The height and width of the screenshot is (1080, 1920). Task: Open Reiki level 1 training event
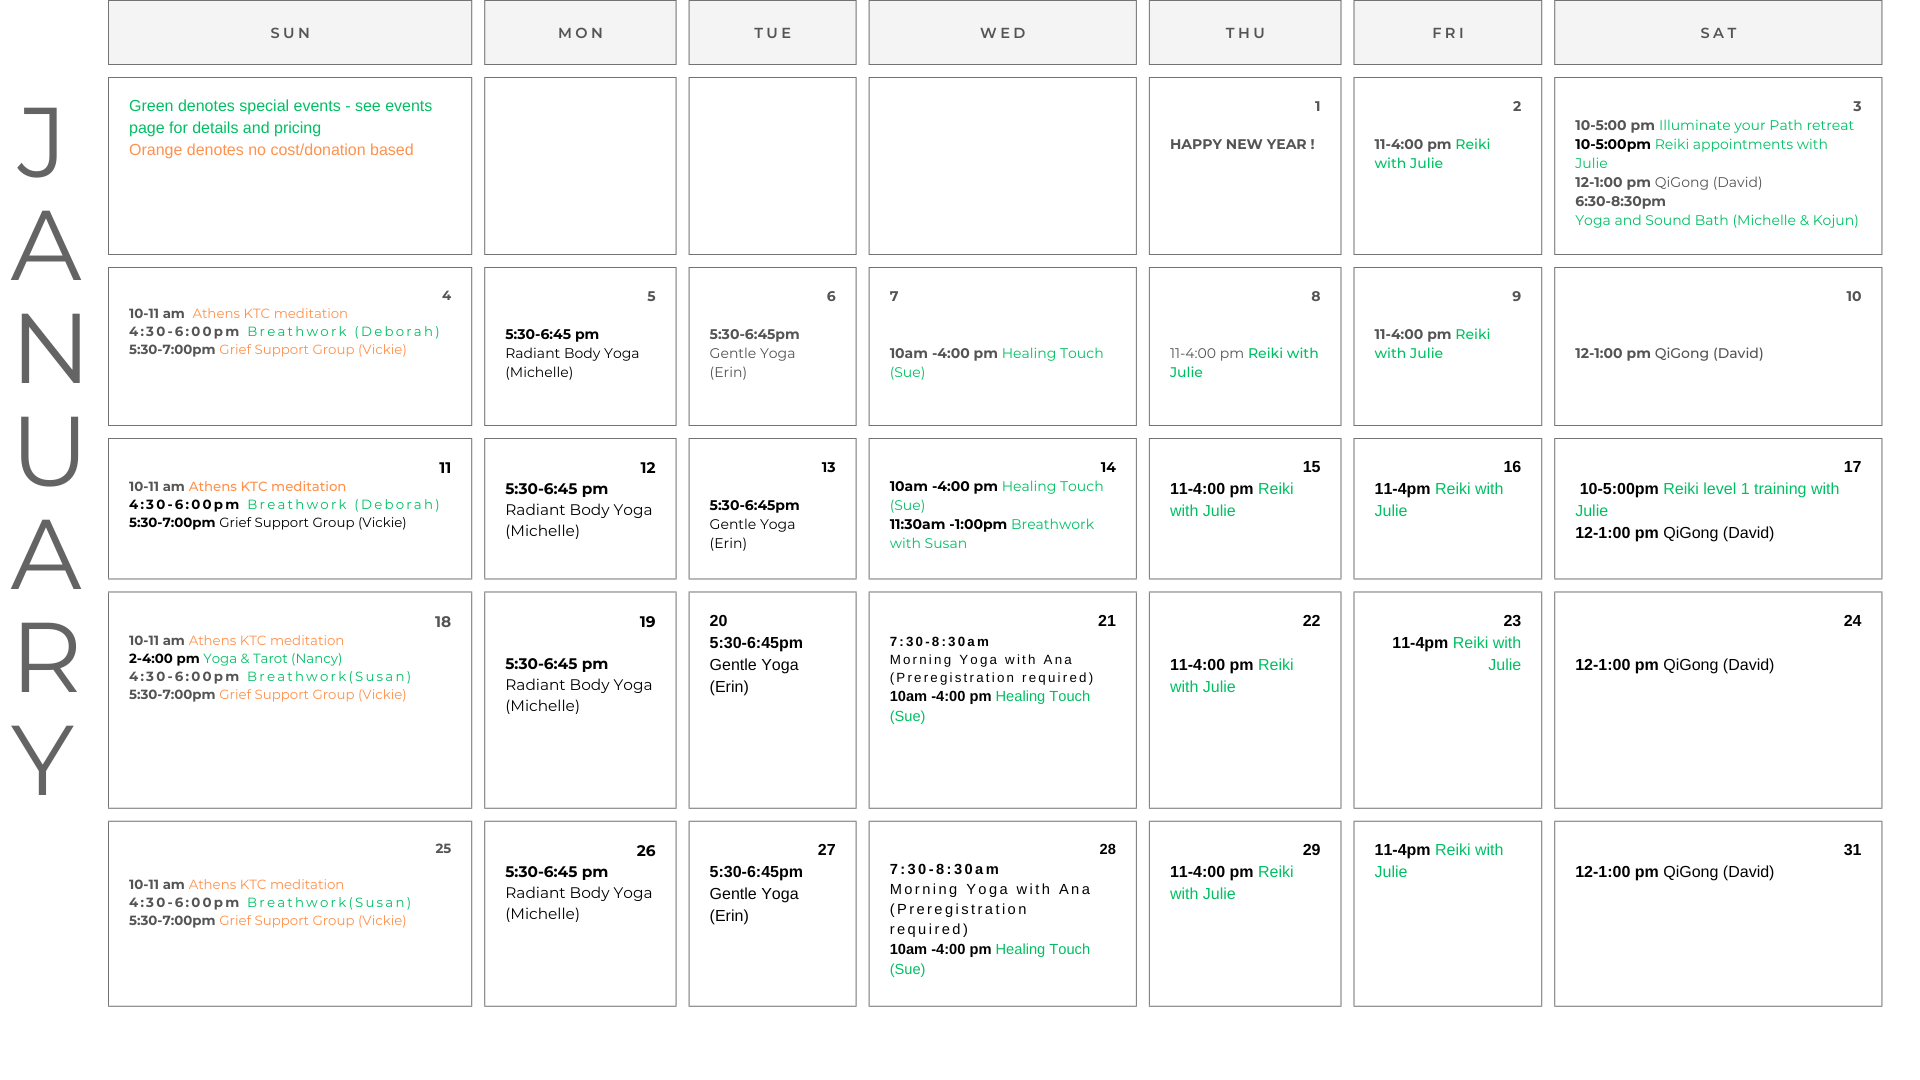click(x=1750, y=489)
